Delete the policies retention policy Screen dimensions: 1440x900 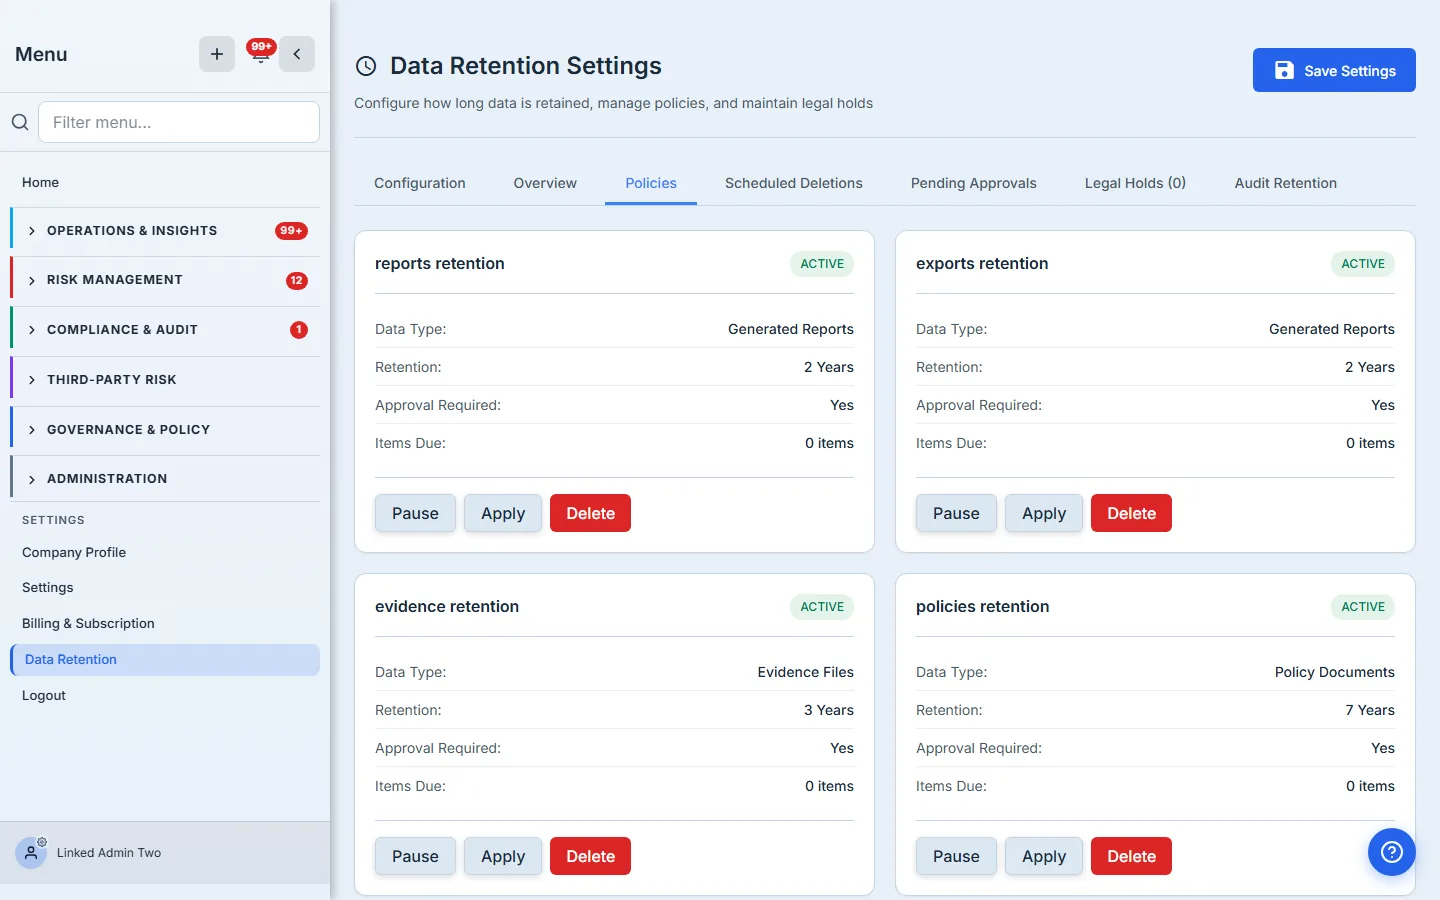click(x=1131, y=856)
